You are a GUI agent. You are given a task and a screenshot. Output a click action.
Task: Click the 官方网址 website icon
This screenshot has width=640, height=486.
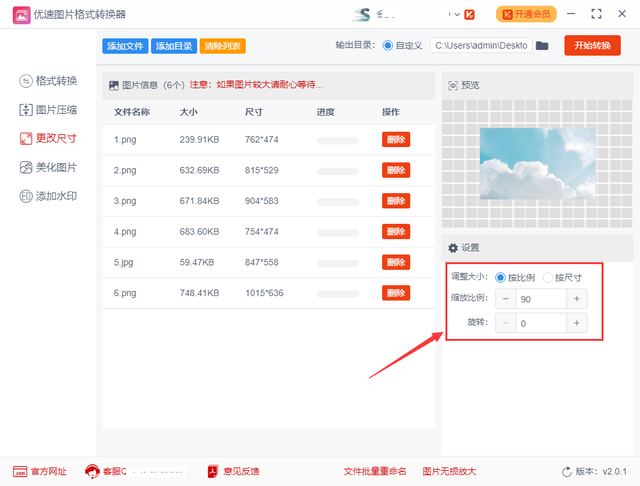(x=20, y=471)
